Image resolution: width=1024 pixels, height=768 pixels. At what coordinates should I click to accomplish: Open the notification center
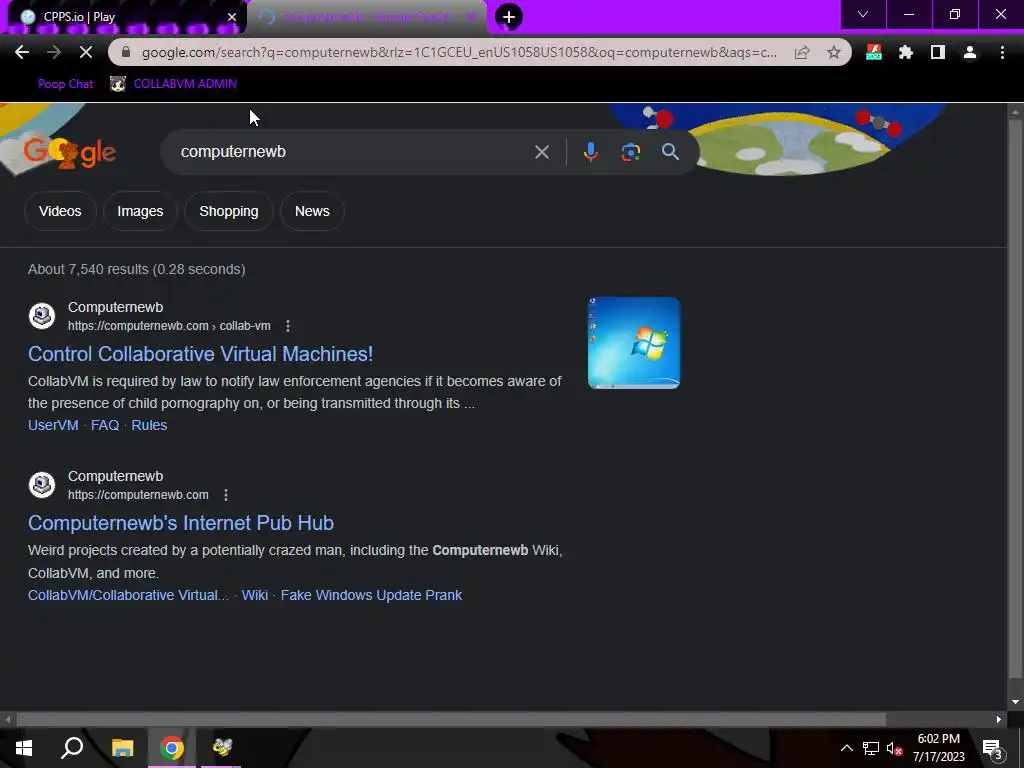pos(993,748)
